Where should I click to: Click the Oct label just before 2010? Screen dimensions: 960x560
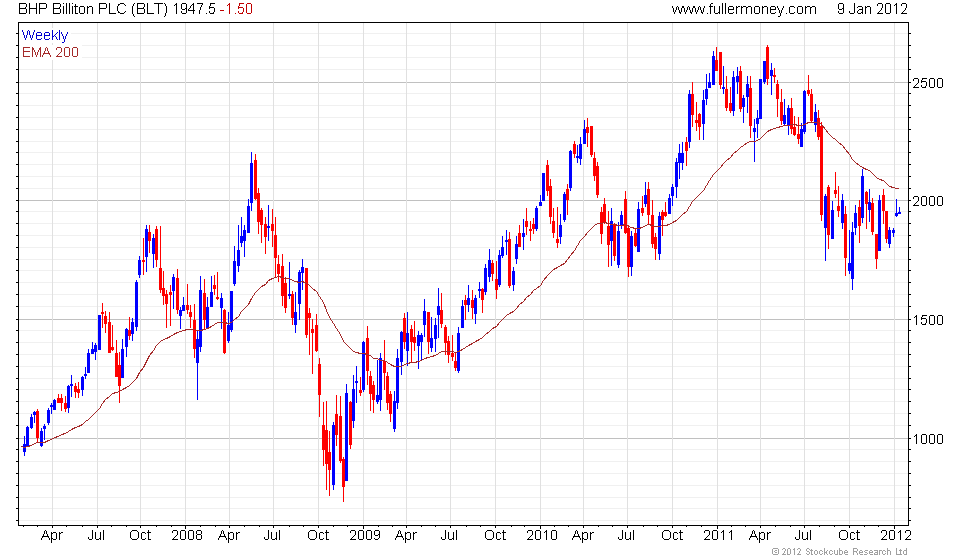click(495, 536)
